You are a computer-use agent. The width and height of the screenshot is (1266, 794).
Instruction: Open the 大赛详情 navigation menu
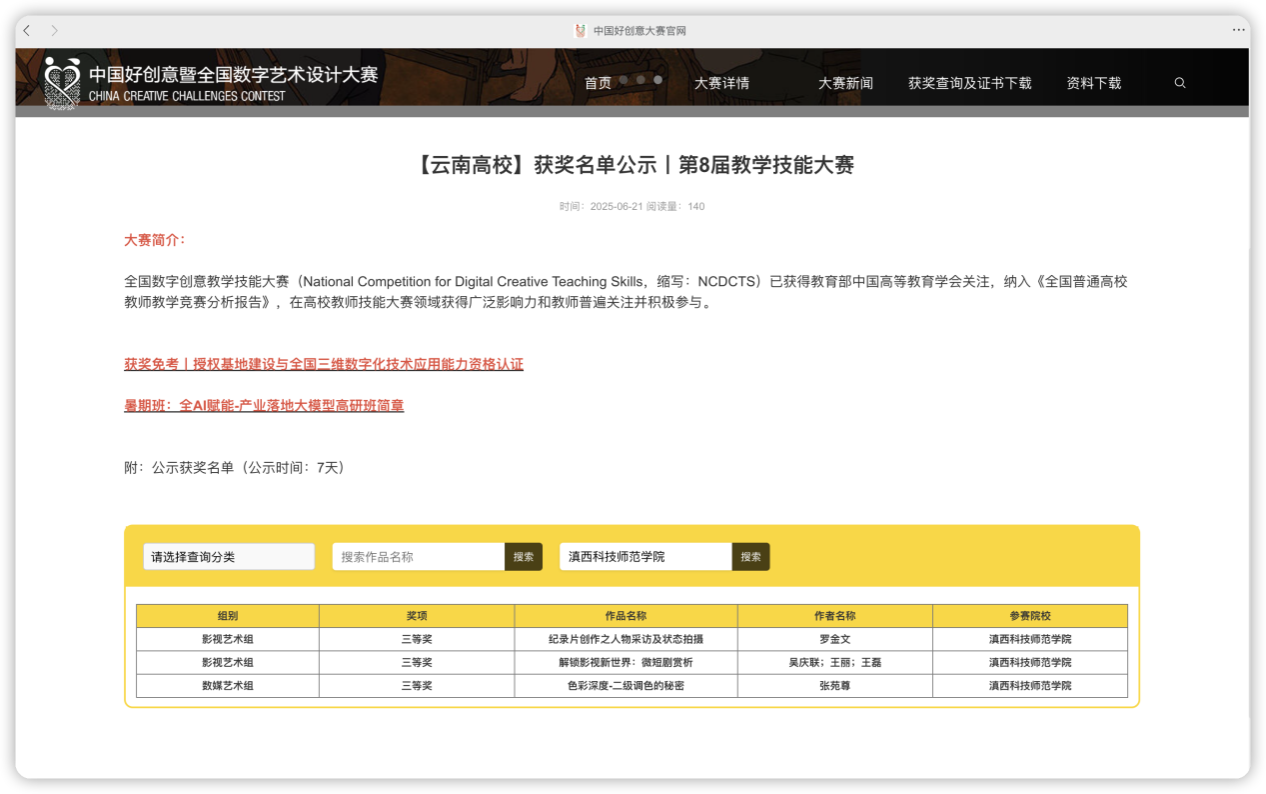(721, 84)
